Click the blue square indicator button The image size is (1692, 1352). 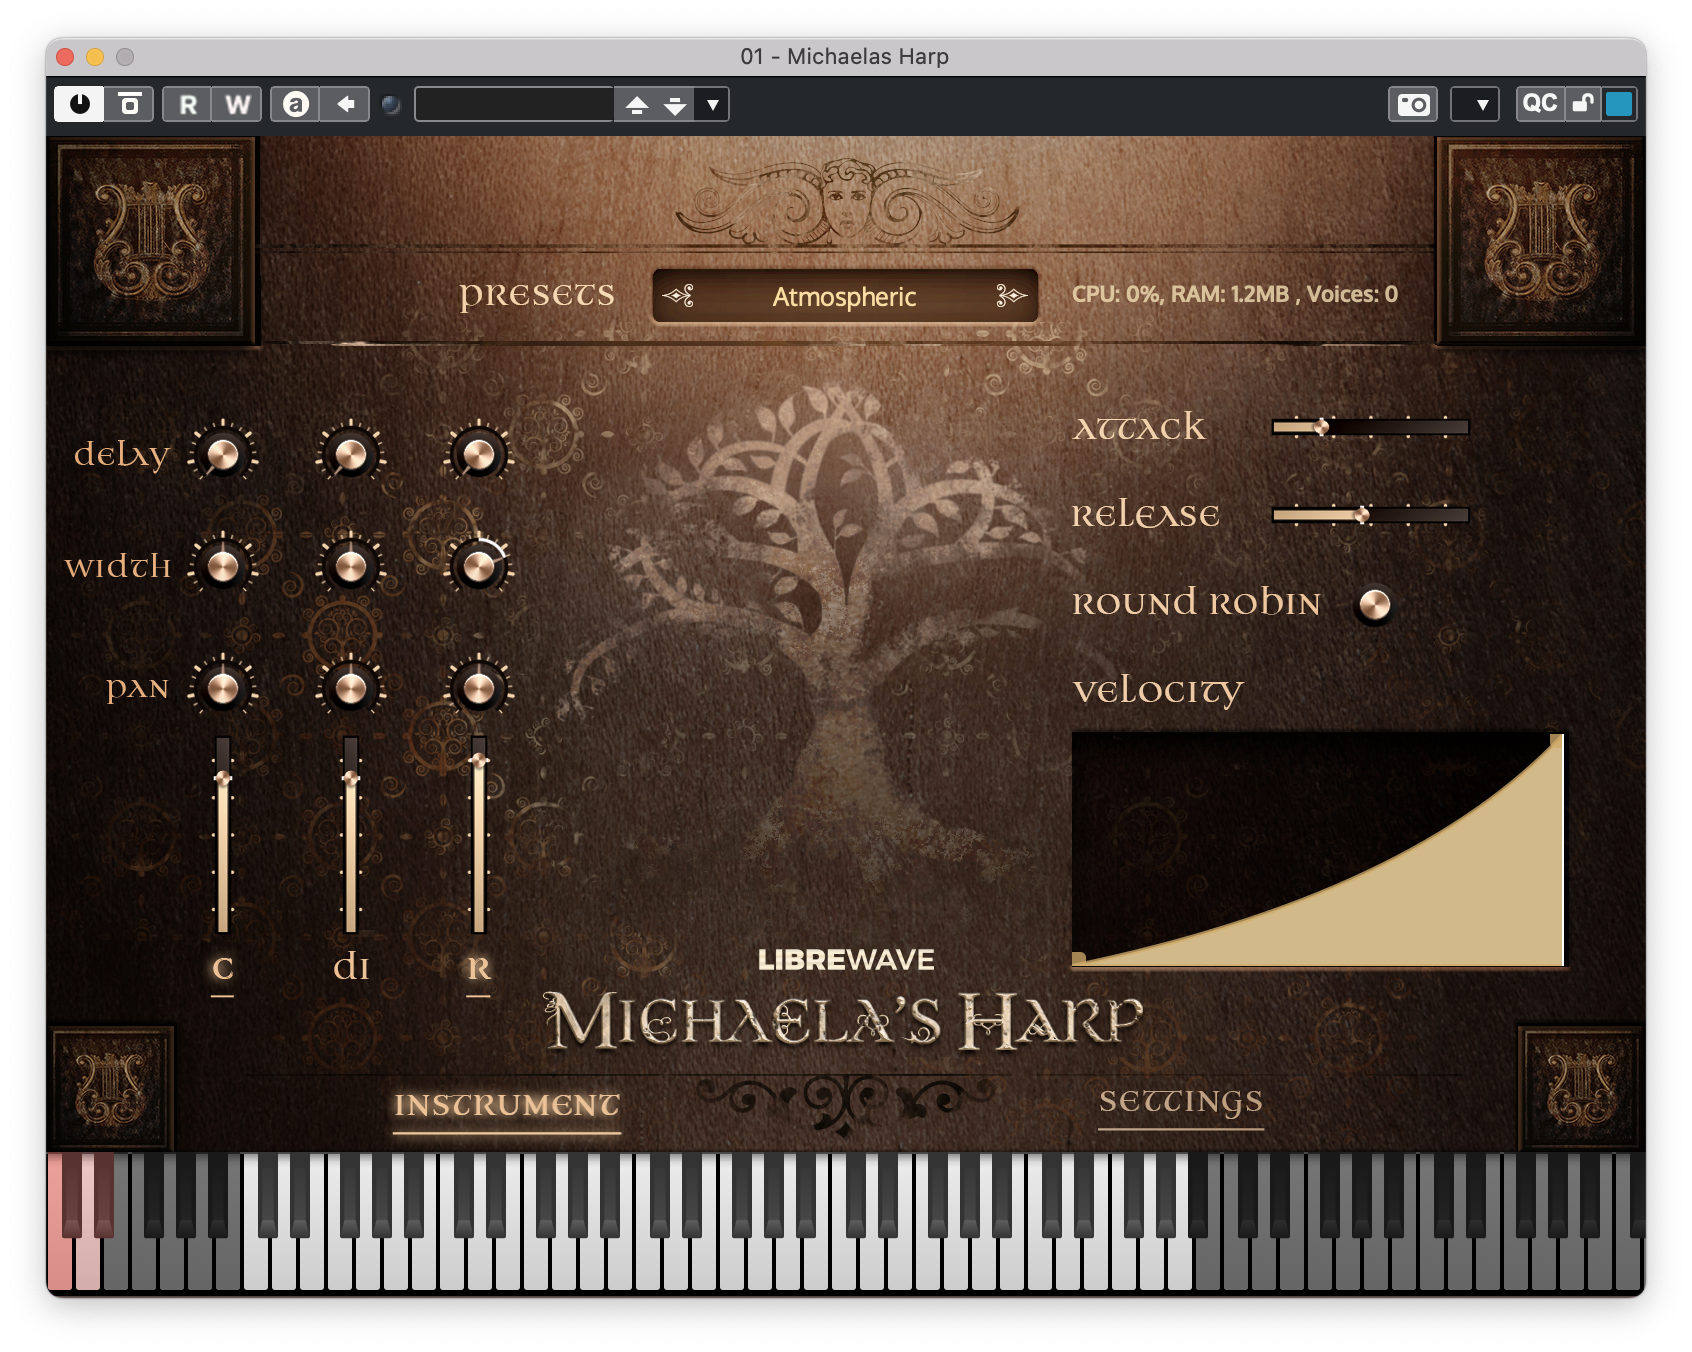[1619, 103]
